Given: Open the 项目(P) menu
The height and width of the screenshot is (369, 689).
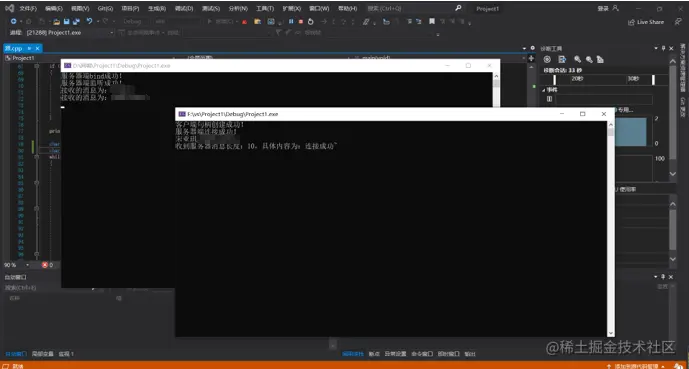Looking at the screenshot, I should (x=131, y=8).
